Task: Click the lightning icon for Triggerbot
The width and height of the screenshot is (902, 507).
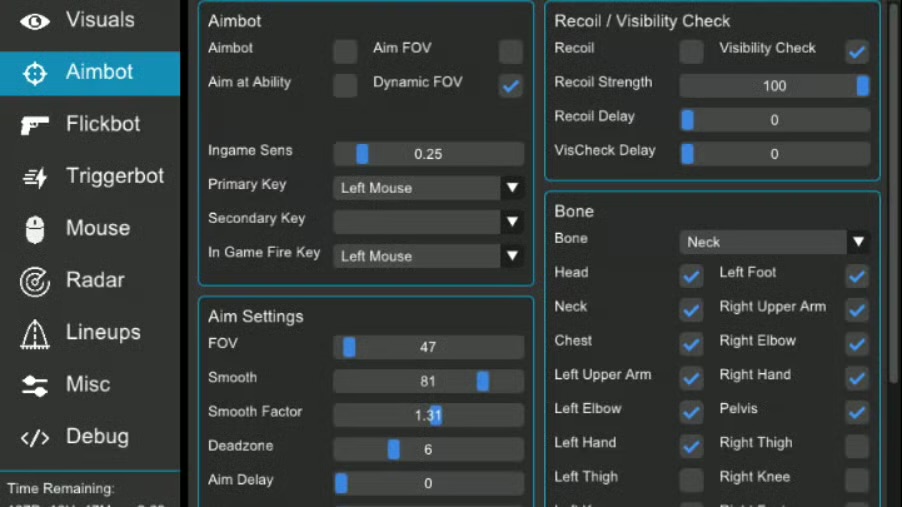Action: coord(35,177)
